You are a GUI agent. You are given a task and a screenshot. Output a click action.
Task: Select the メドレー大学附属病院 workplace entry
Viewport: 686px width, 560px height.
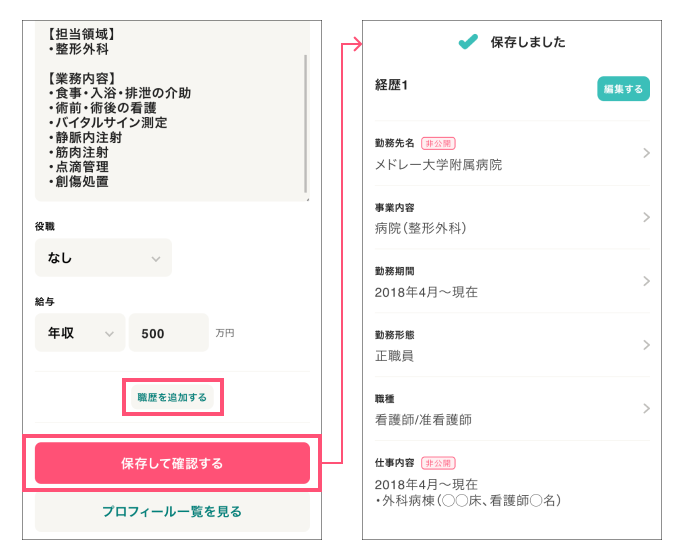tap(438, 164)
